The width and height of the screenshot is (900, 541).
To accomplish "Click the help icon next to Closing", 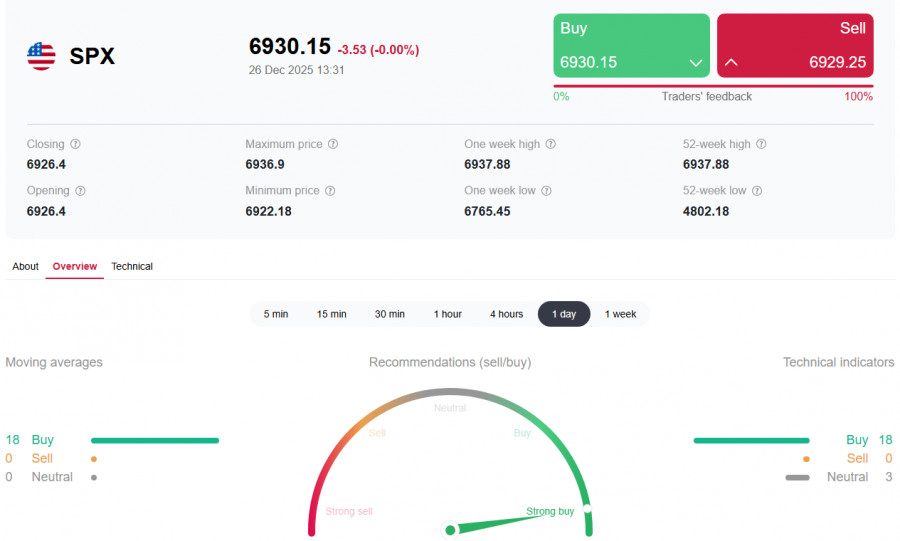I will click(76, 144).
